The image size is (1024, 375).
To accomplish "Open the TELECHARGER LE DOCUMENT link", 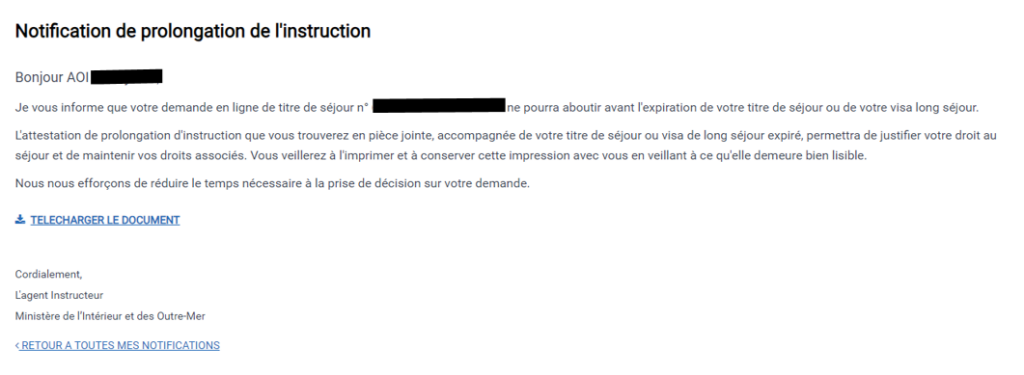I will [x=104, y=220].
